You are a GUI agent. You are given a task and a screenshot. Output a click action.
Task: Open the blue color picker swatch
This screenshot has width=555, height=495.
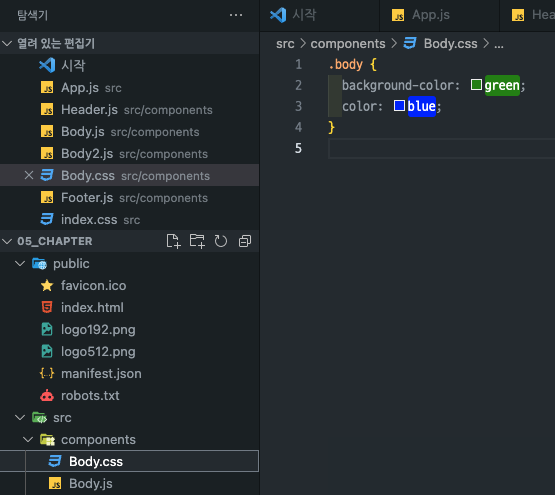tap(399, 106)
